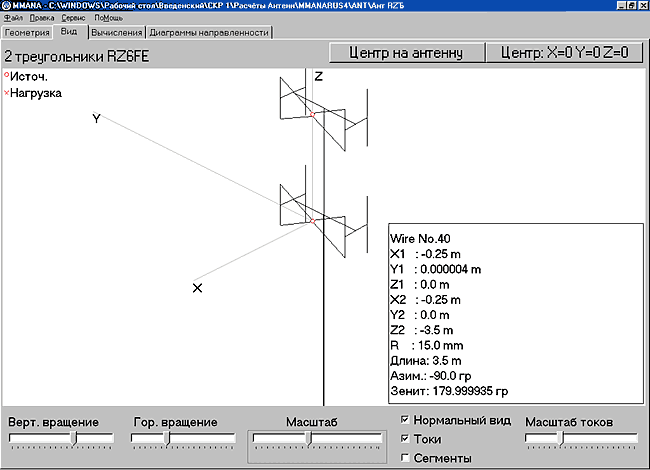Open the Помощь menu

[108, 18]
